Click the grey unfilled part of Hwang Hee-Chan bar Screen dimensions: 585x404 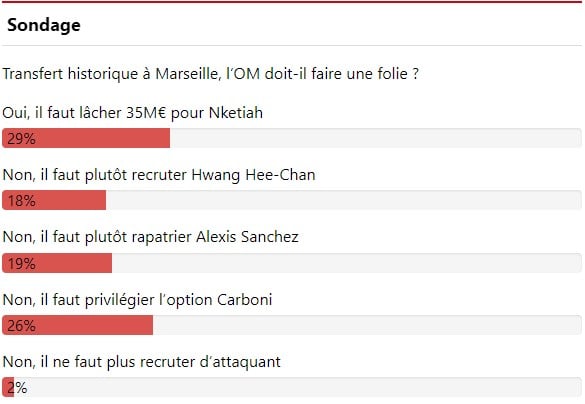point(344,200)
